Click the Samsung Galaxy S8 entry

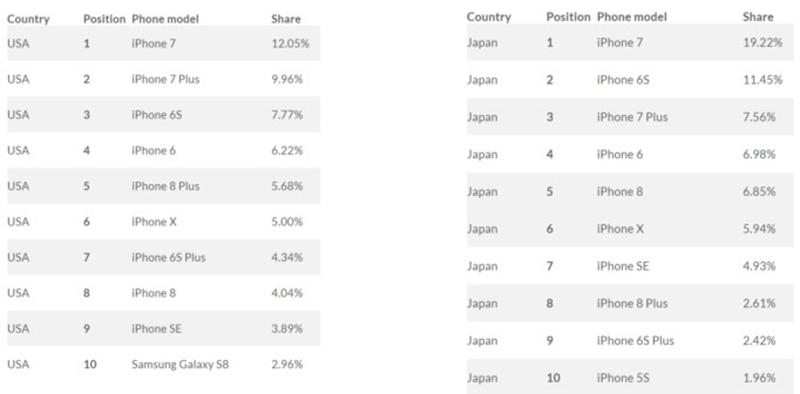[x=180, y=364]
